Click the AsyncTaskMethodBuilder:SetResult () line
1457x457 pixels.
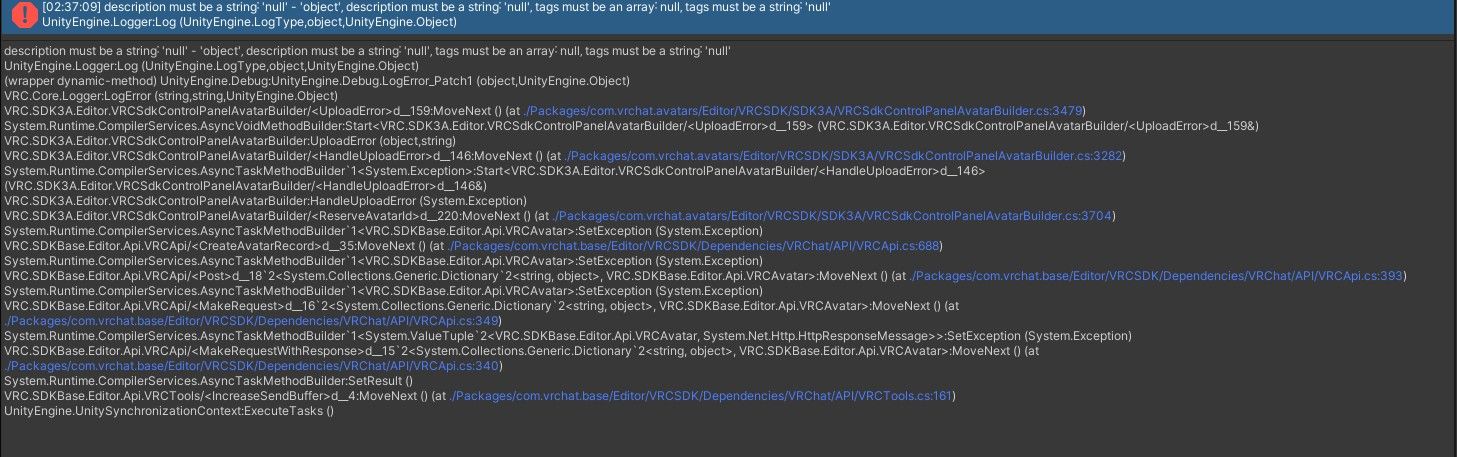click(x=207, y=381)
